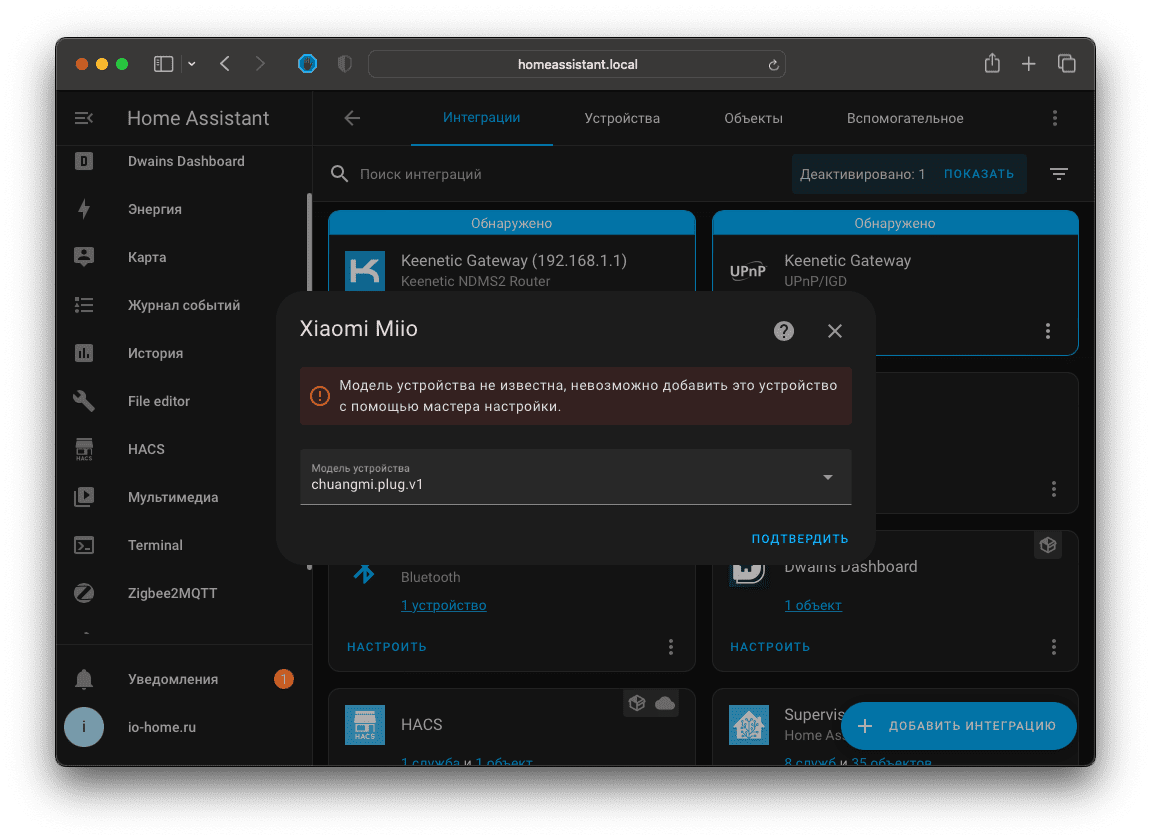The height and width of the screenshot is (840, 1151).
Task: Open Xiaomi Miio dialog help
Action: pyautogui.click(x=784, y=331)
